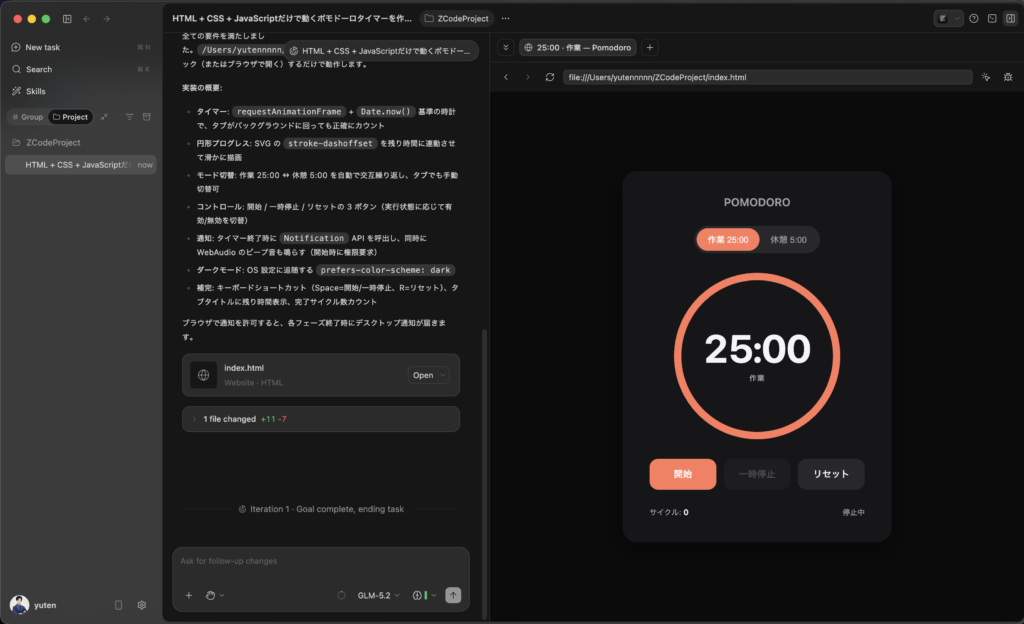Open the sidebar filter icon
The height and width of the screenshot is (624, 1024).
click(x=129, y=117)
